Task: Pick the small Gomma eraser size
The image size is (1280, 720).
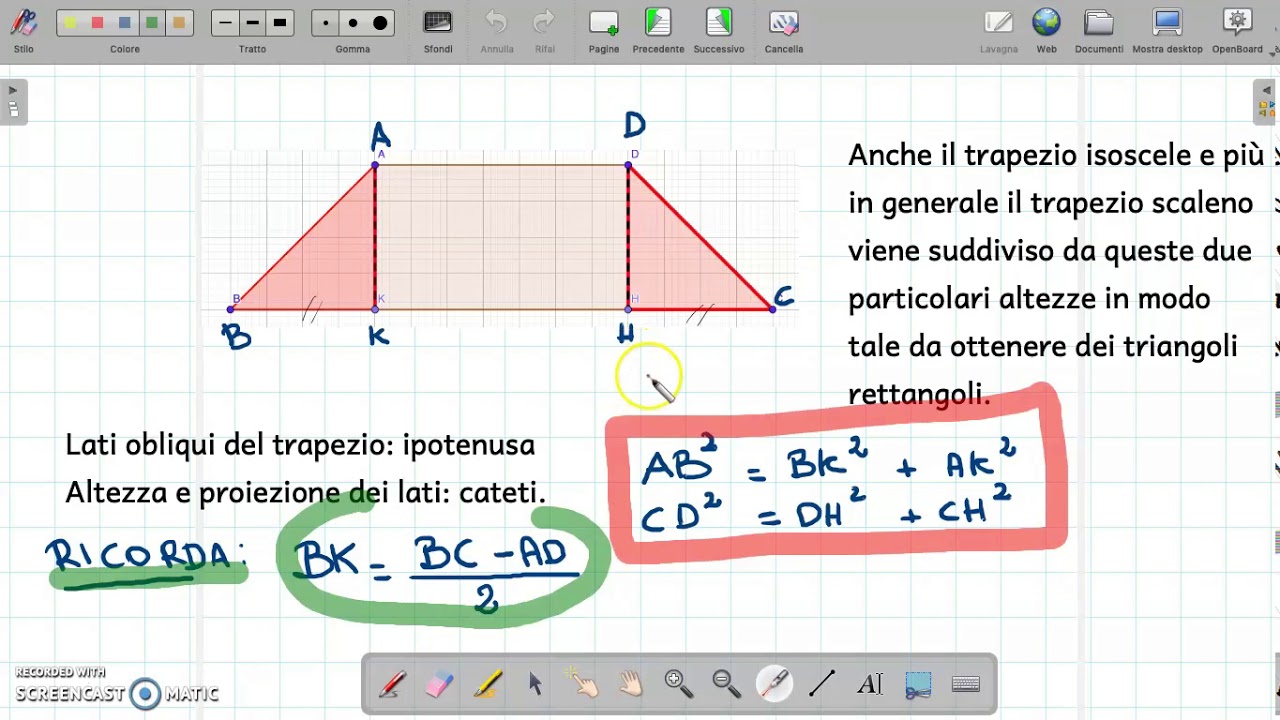Action: tap(325, 22)
